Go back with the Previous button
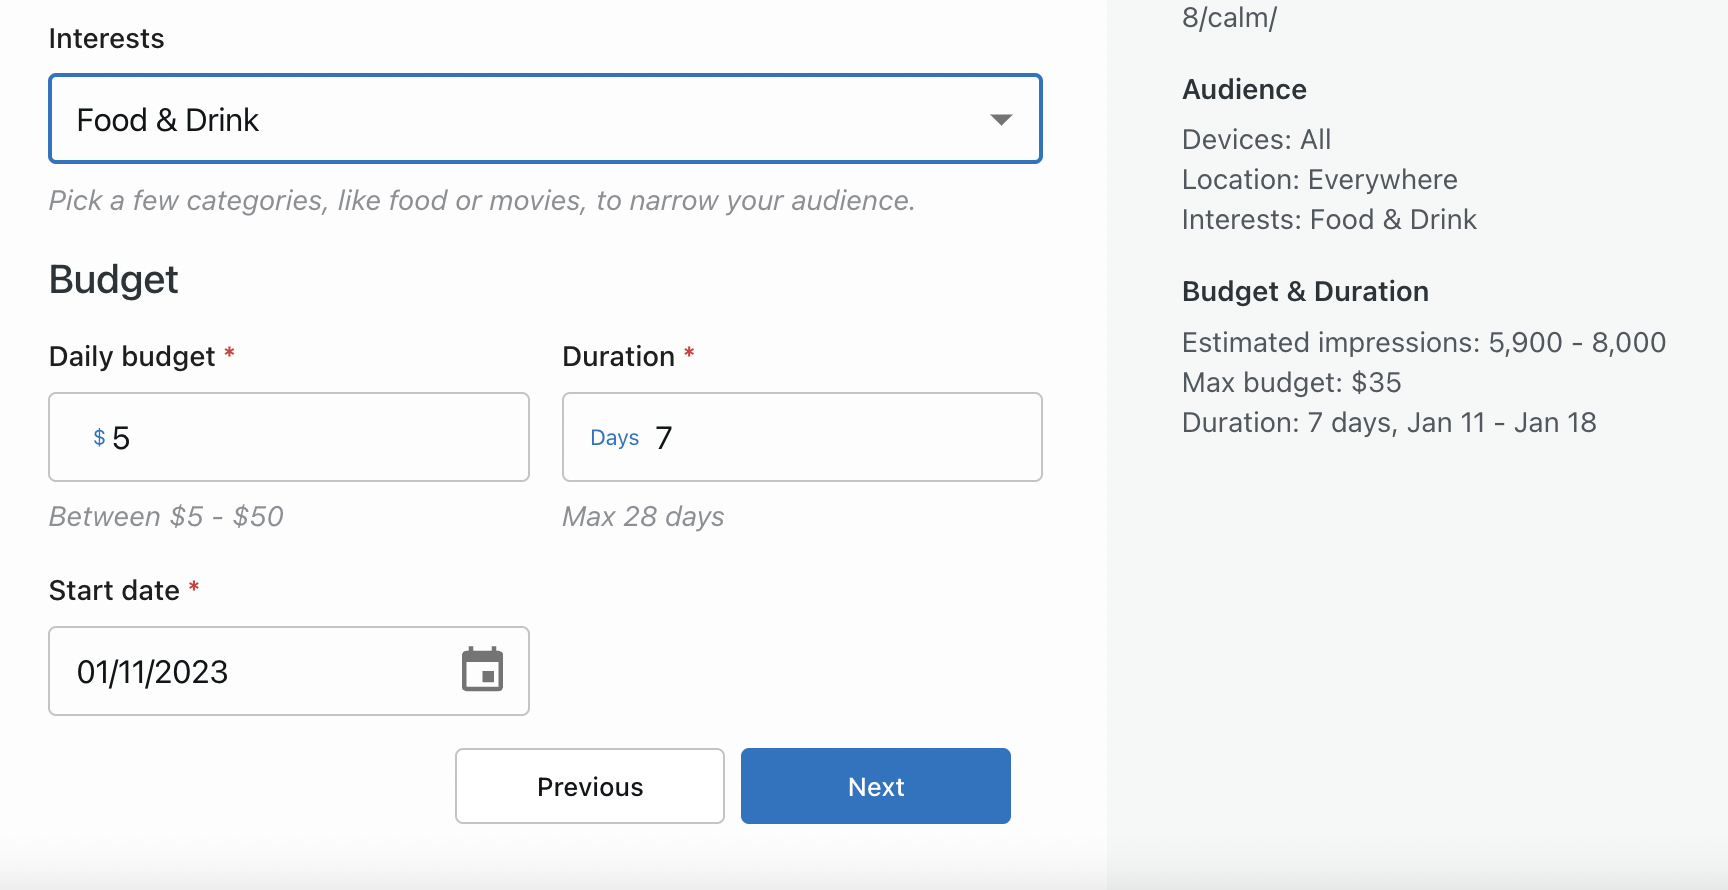The height and width of the screenshot is (890, 1728). 589,786
